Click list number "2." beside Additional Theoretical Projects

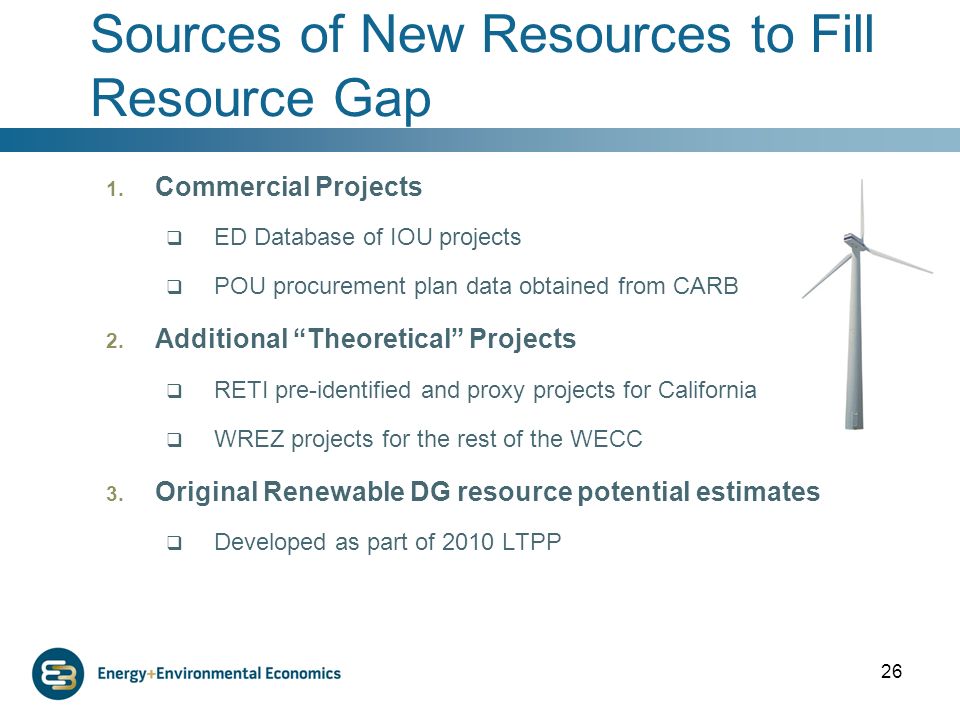pos(115,341)
